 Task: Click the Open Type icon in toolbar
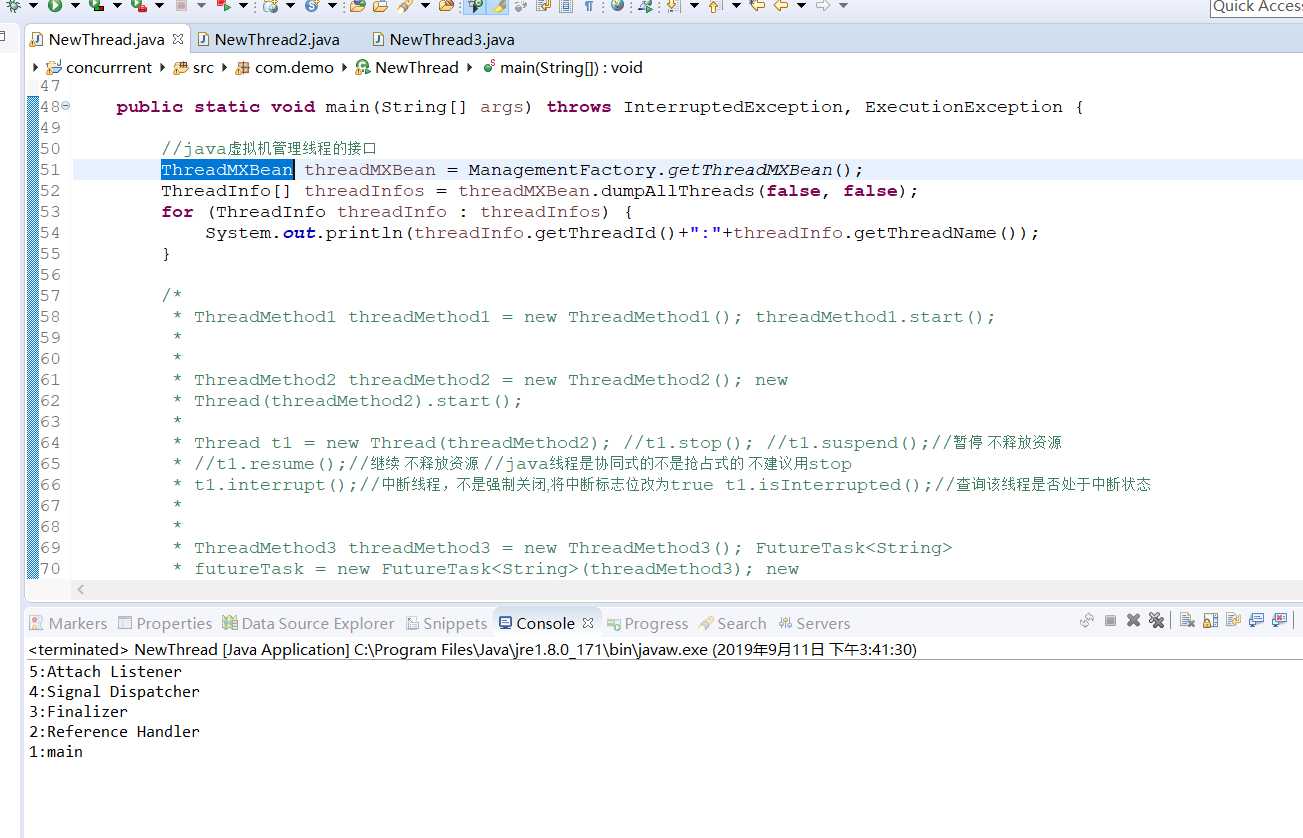[357, 6]
